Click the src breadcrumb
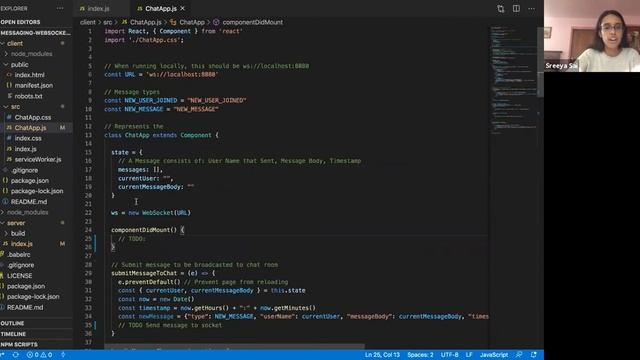This screenshot has width=640, height=360. pyautogui.click(x=108, y=22)
